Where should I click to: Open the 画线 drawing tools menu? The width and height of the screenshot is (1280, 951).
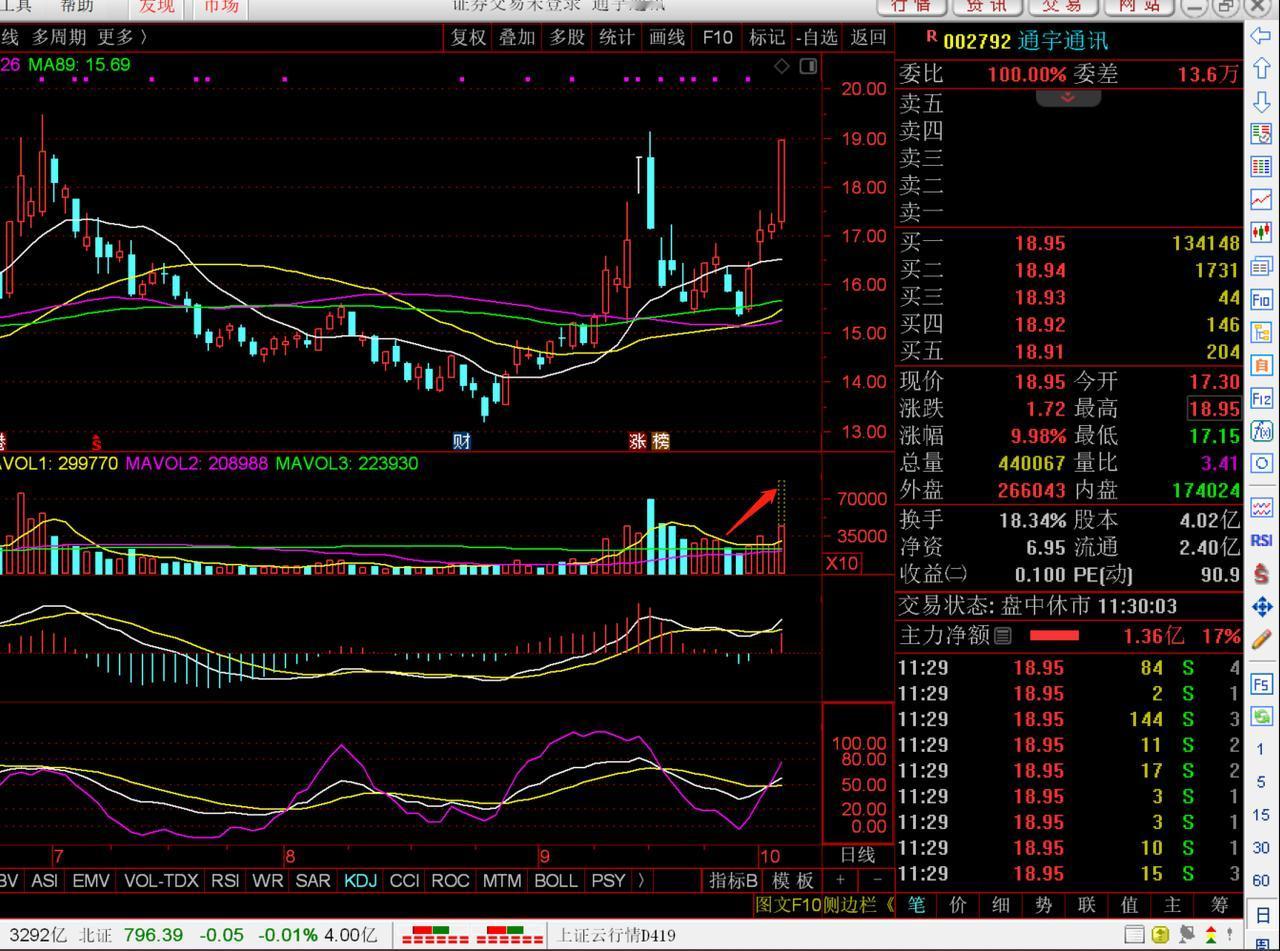(x=667, y=38)
